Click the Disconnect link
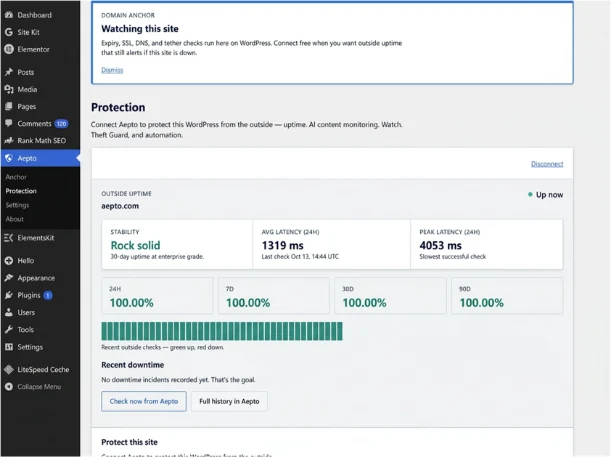The height and width of the screenshot is (457, 612). pyautogui.click(x=547, y=164)
